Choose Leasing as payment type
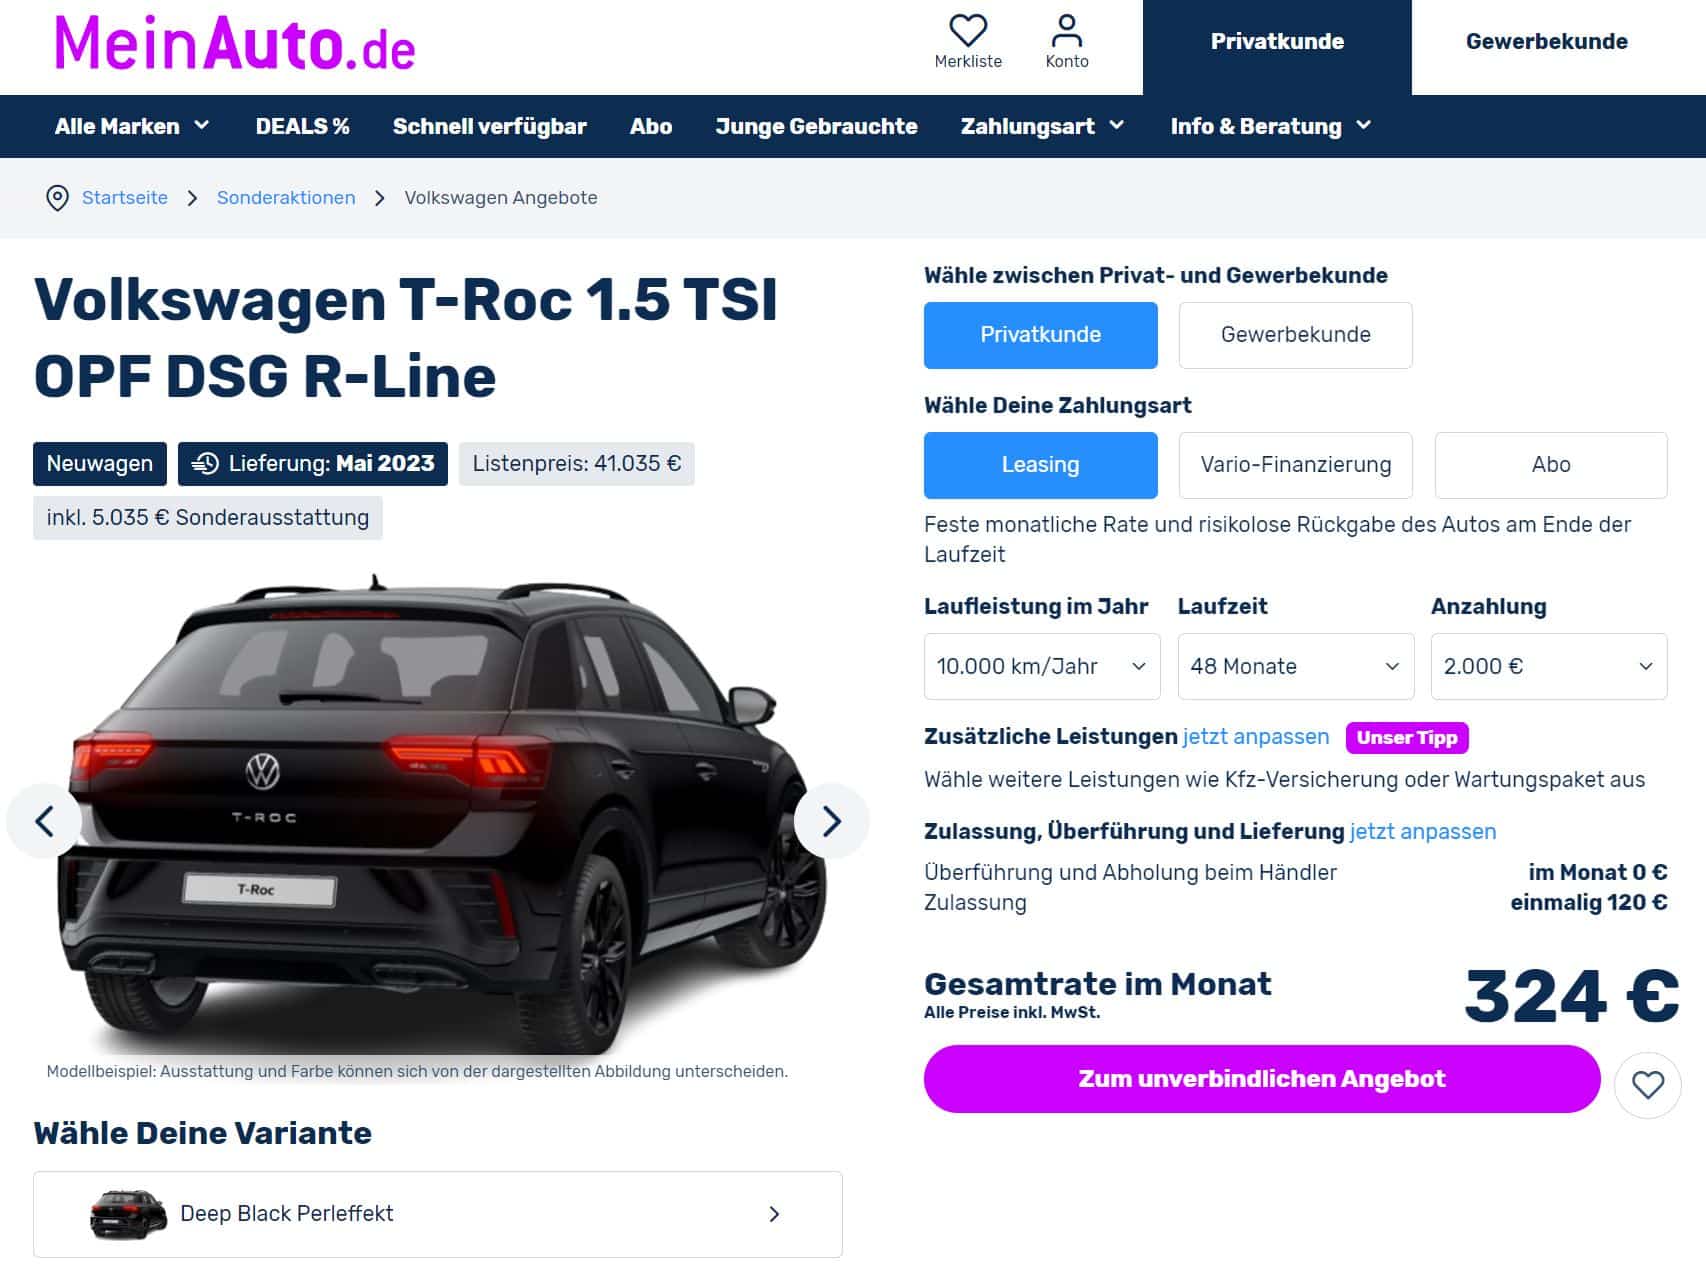1706x1277 pixels. point(1040,465)
